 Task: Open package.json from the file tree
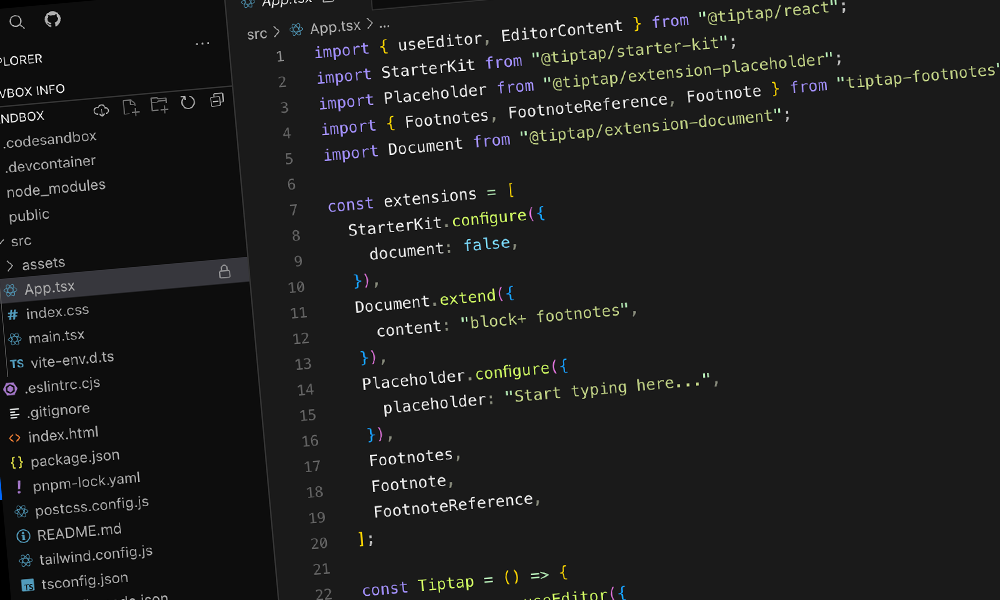click(x=74, y=459)
